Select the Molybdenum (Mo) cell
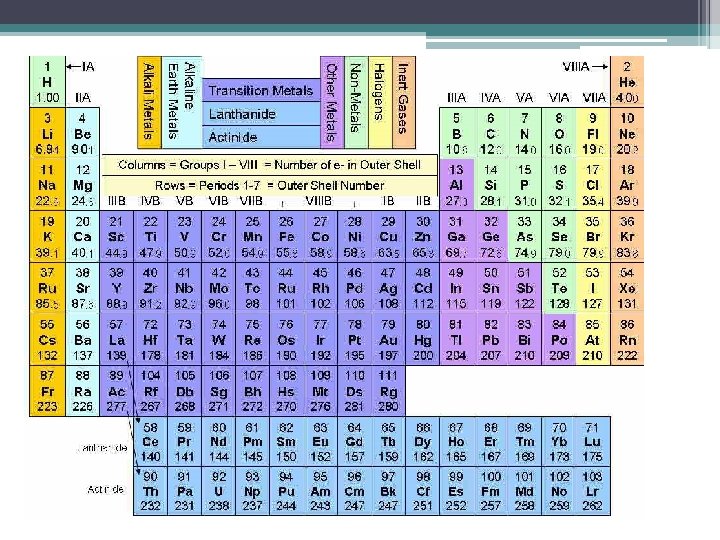This screenshot has width=720, height=540. [x=219, y=288]
